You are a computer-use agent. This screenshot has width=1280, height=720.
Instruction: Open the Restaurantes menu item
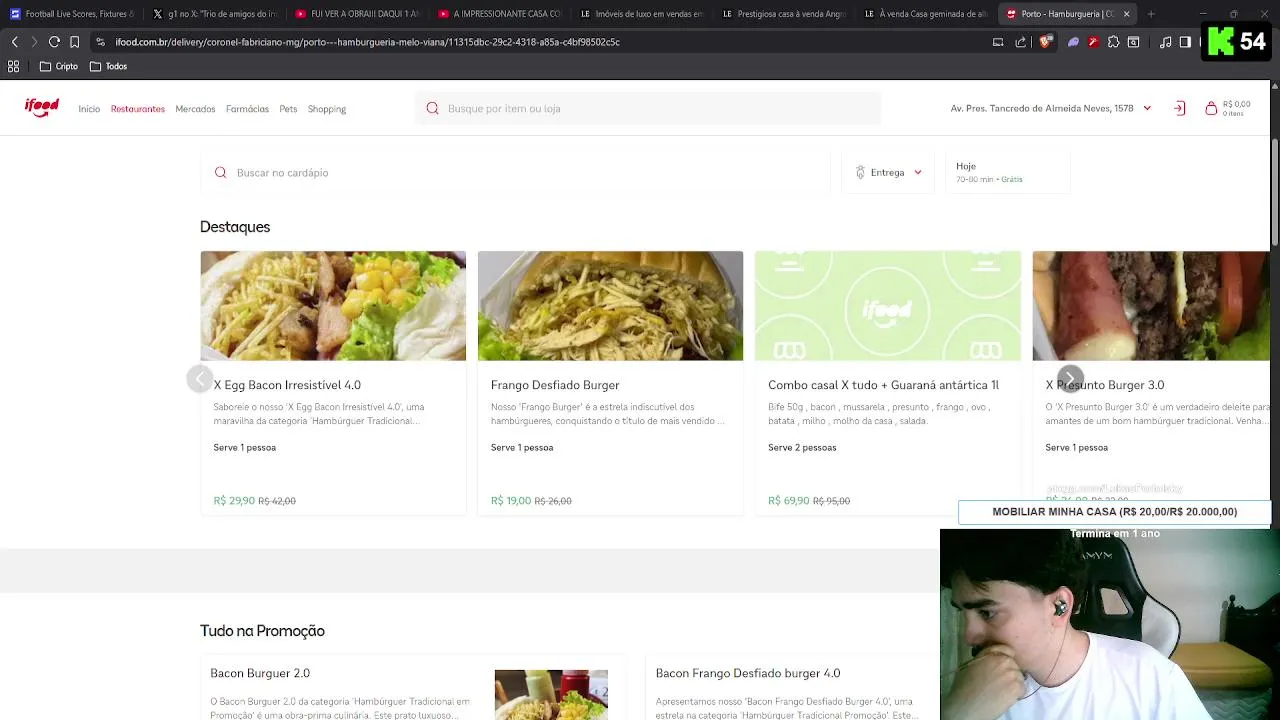click(x=138, y=109)
